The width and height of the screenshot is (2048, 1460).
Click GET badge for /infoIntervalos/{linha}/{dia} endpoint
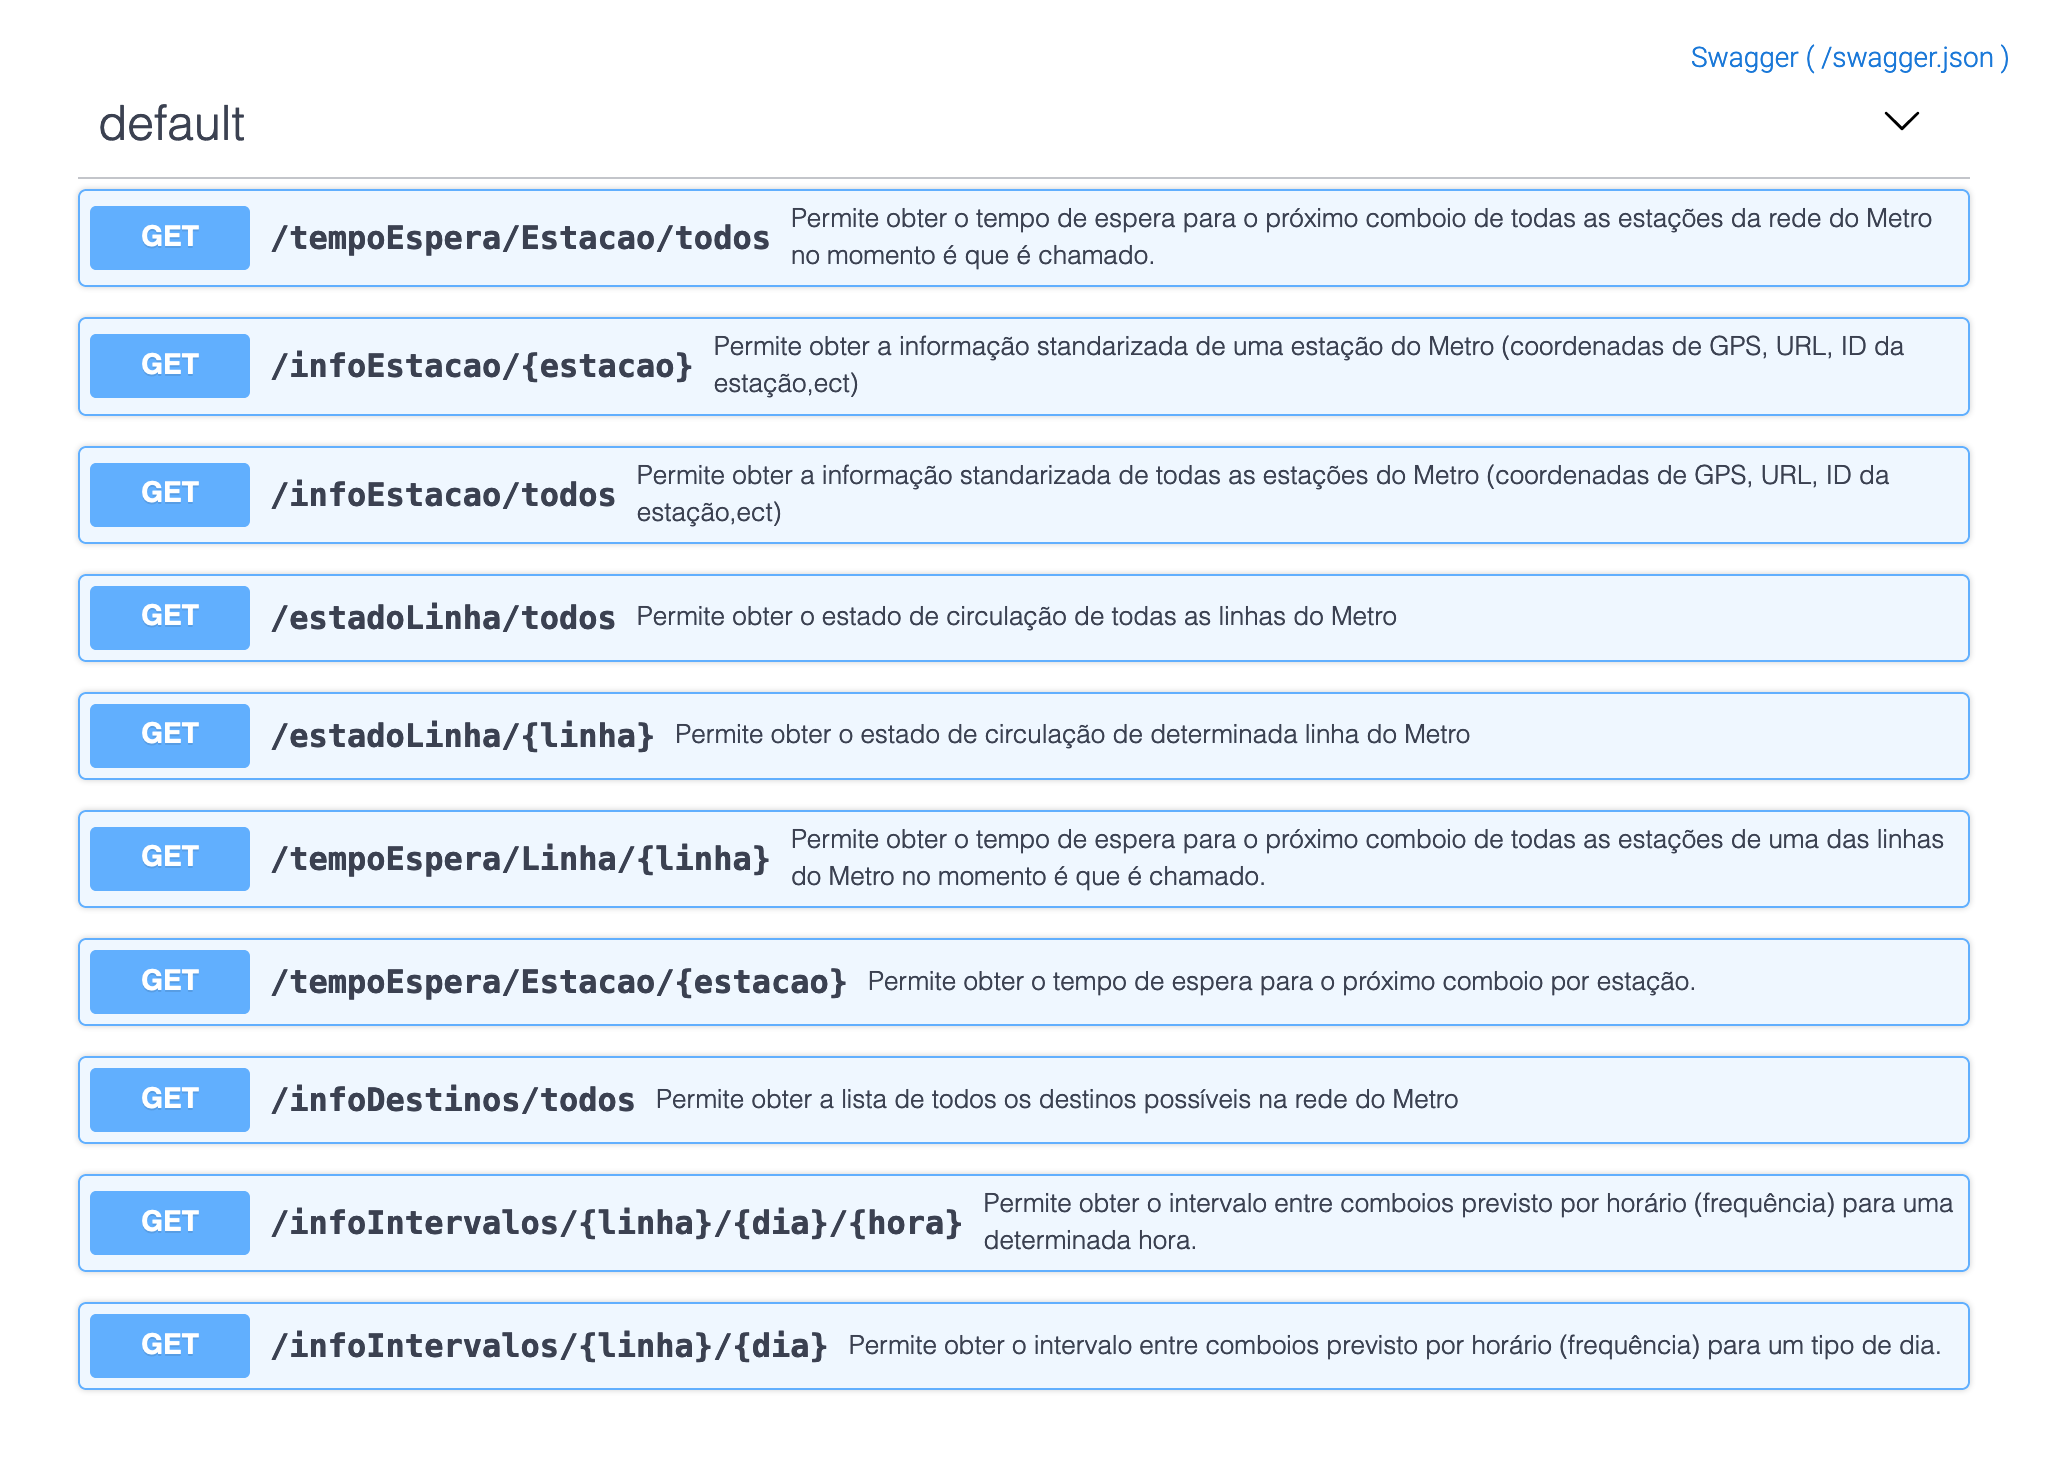click(170, 1346)
